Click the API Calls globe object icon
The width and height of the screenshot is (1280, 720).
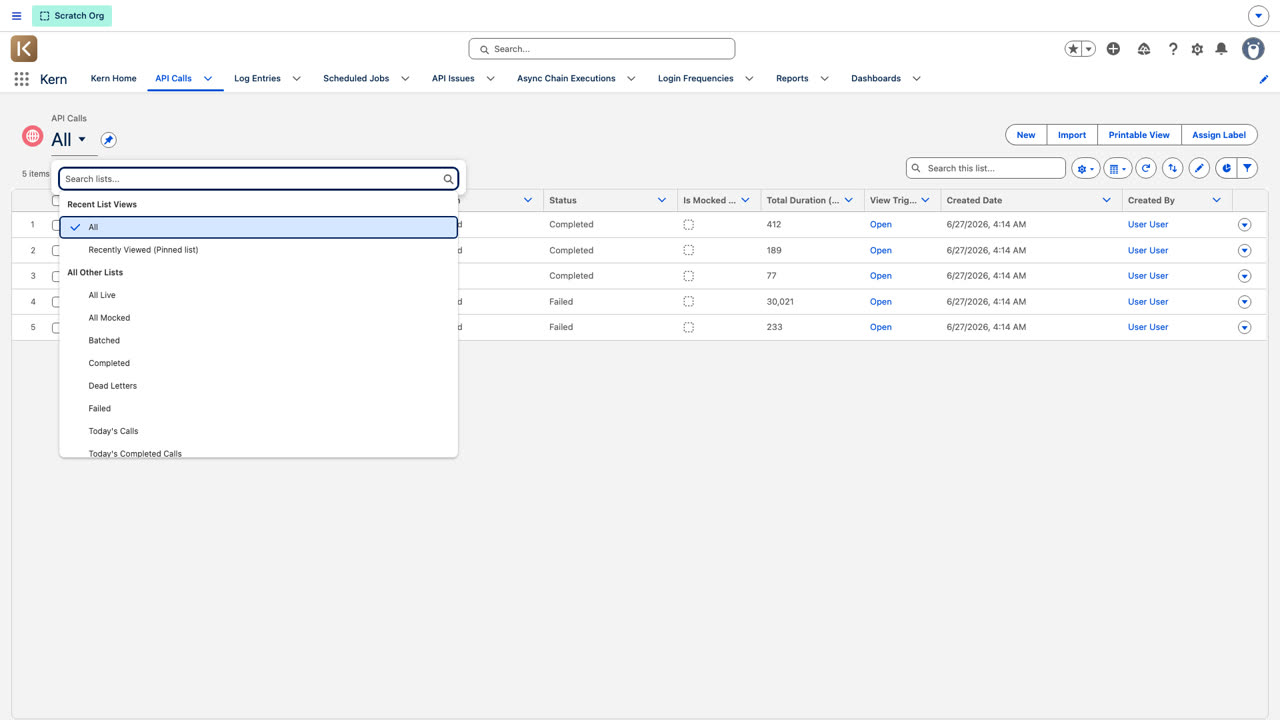33,135
